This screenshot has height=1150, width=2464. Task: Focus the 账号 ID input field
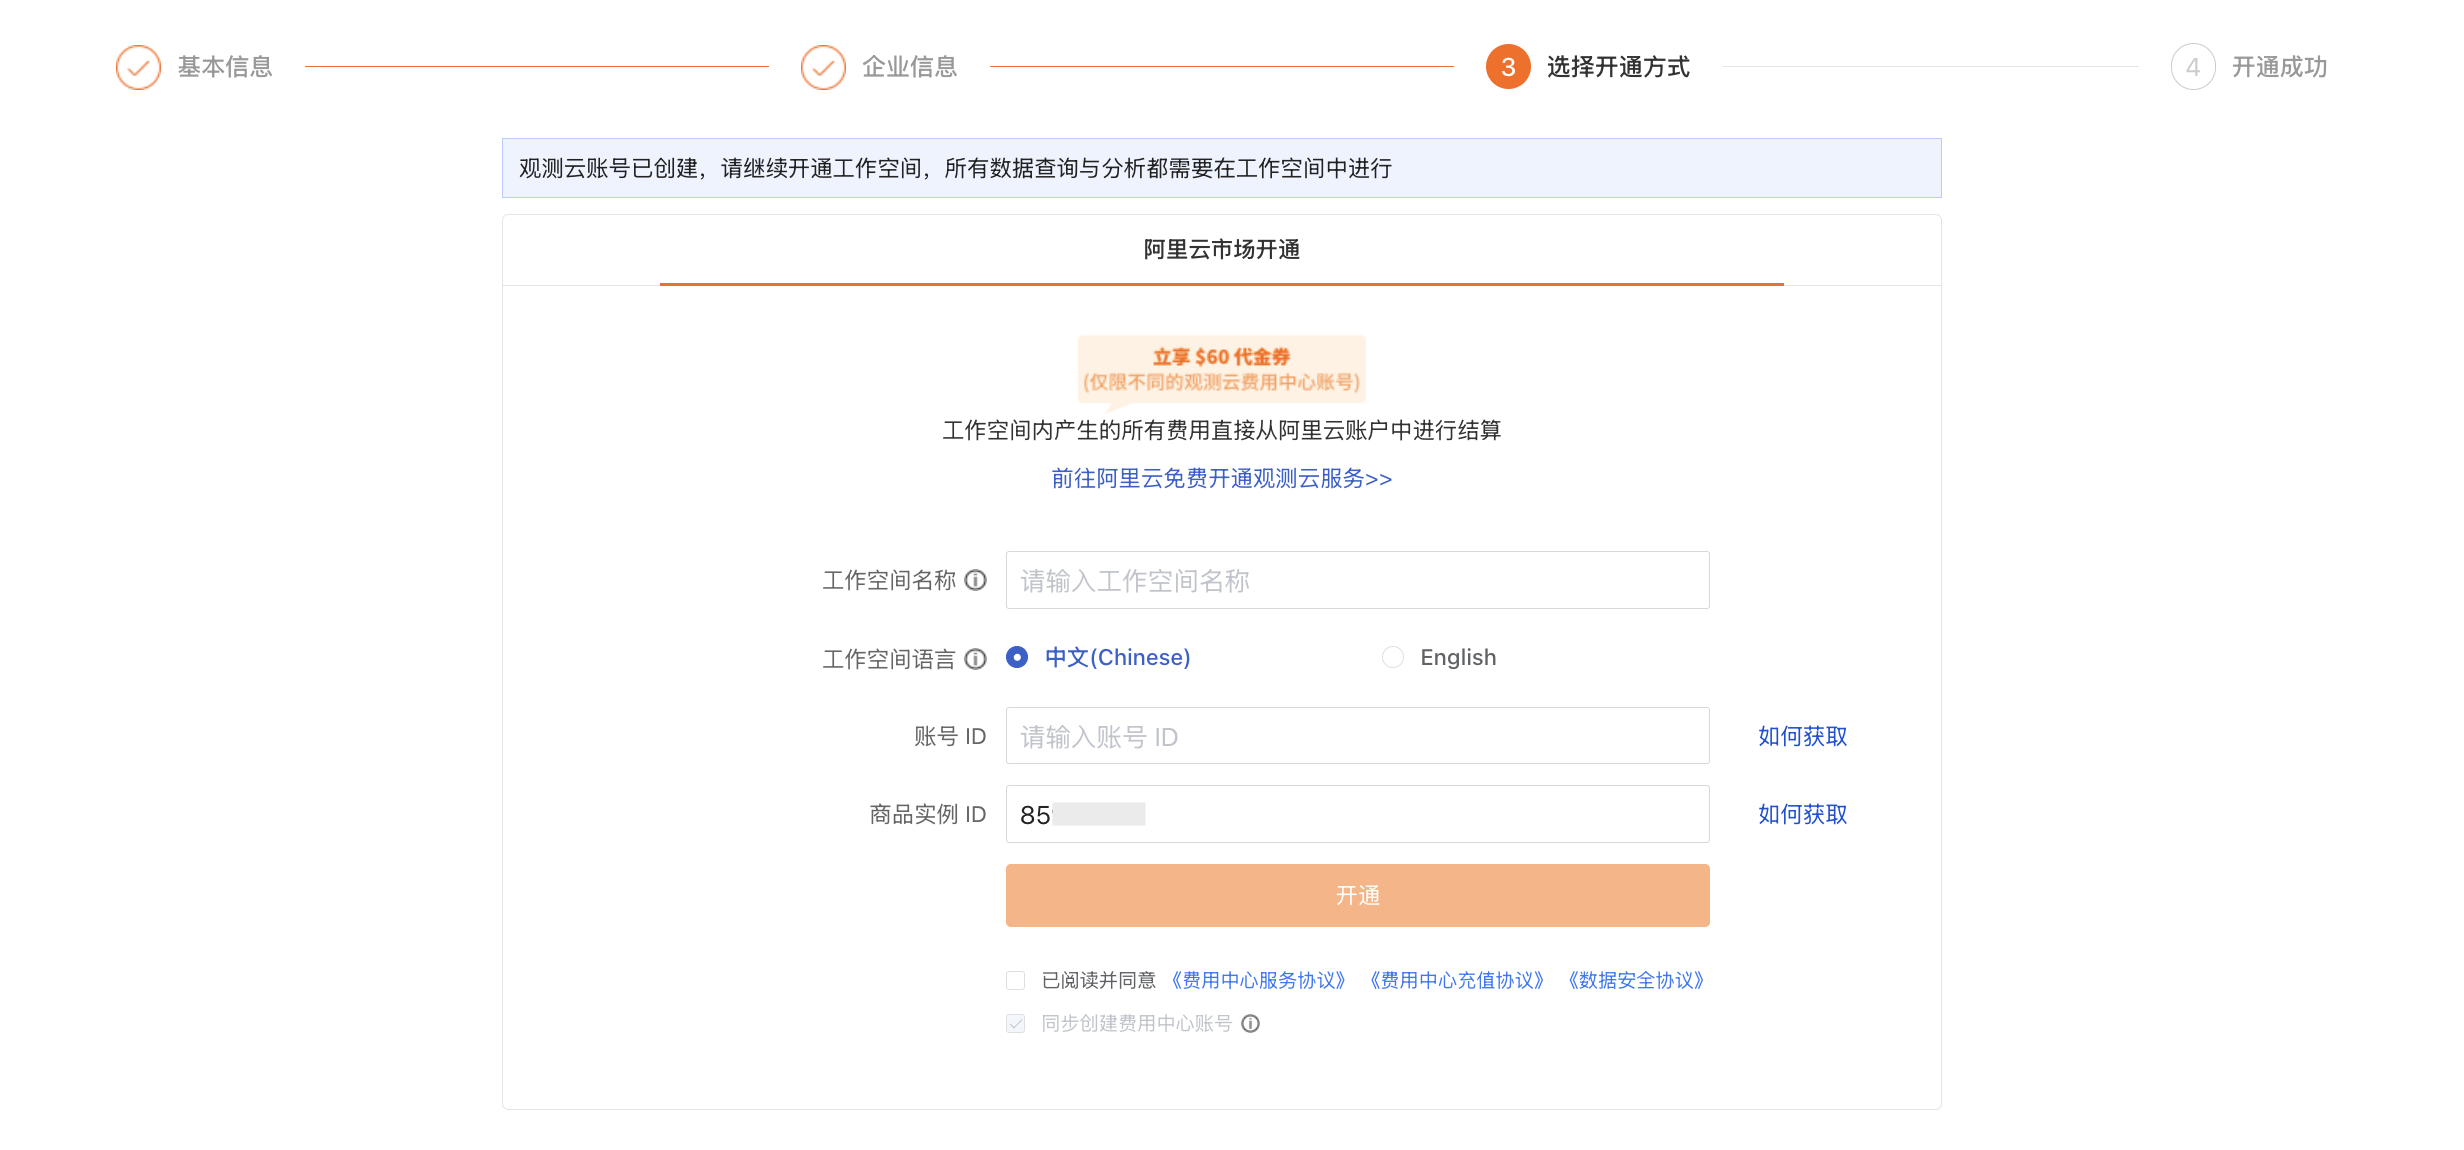tap(1358, 736)
